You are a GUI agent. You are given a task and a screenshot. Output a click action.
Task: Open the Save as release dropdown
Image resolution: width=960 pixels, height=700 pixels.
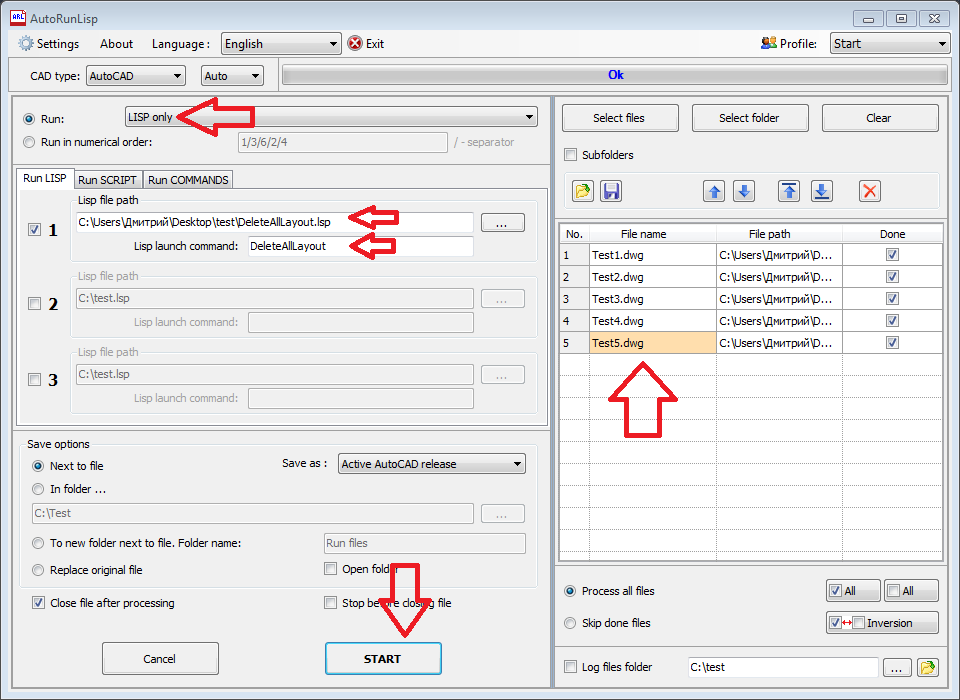tap(432, 464)
